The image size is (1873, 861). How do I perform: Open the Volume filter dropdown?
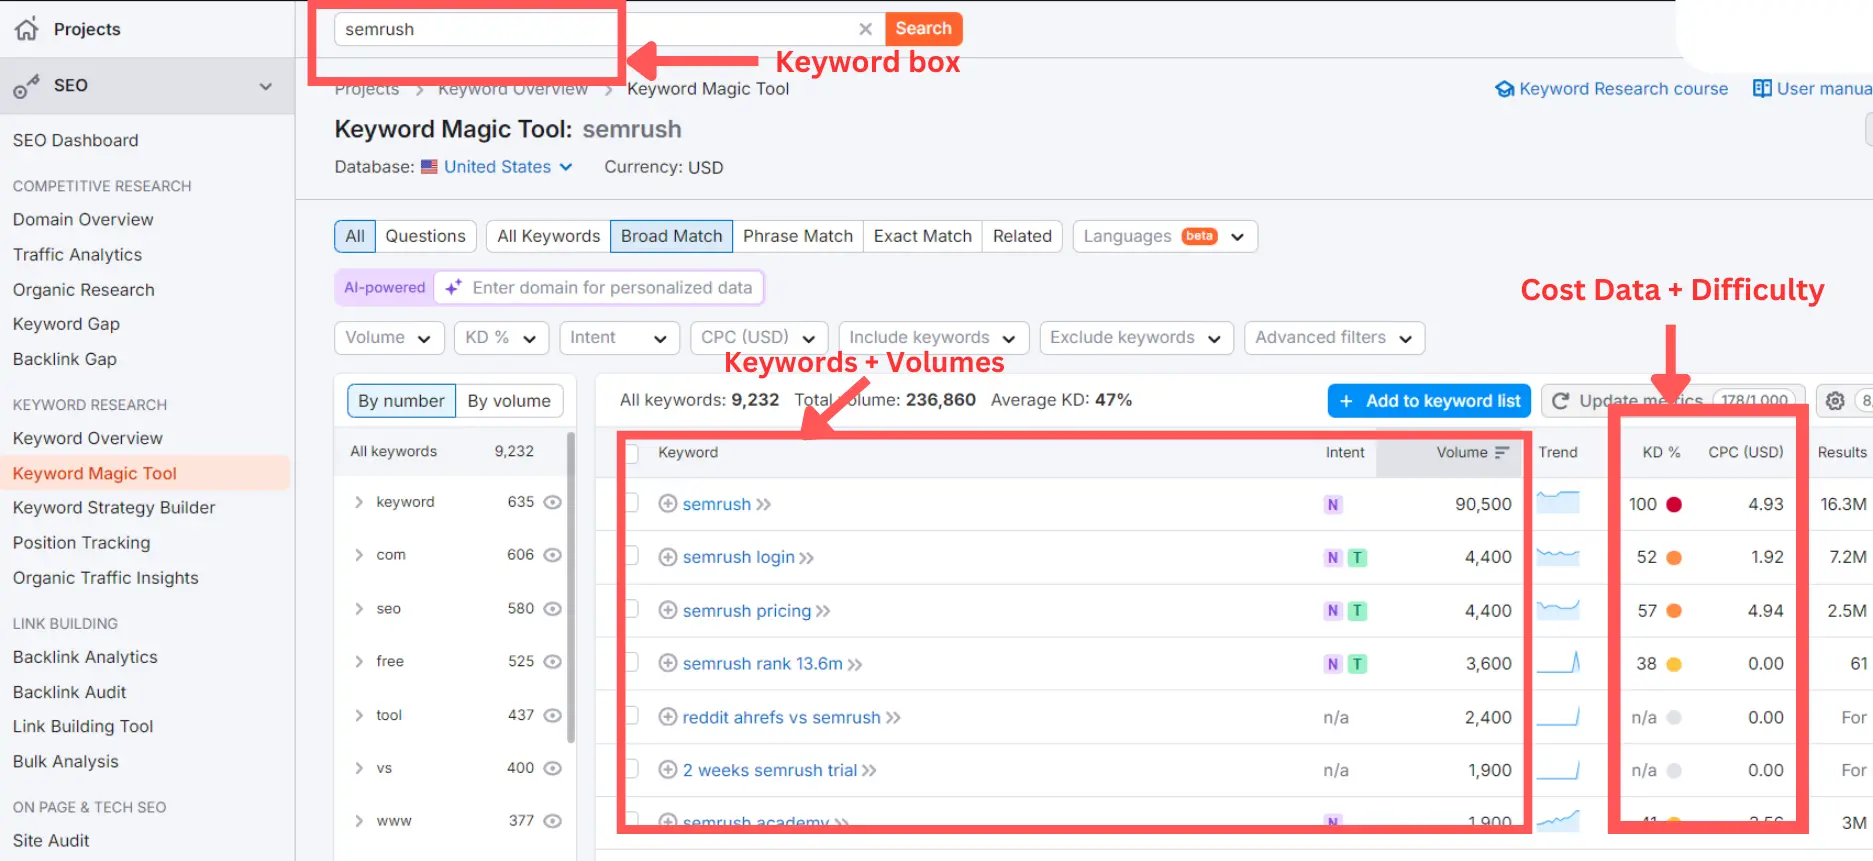[389, 338]
